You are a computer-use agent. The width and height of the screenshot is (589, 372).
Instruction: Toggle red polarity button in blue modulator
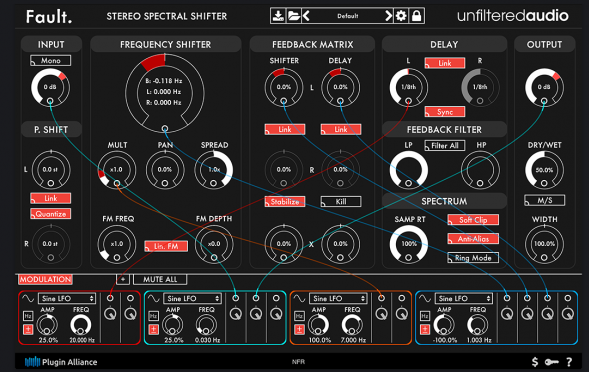[x=424, y=330]
